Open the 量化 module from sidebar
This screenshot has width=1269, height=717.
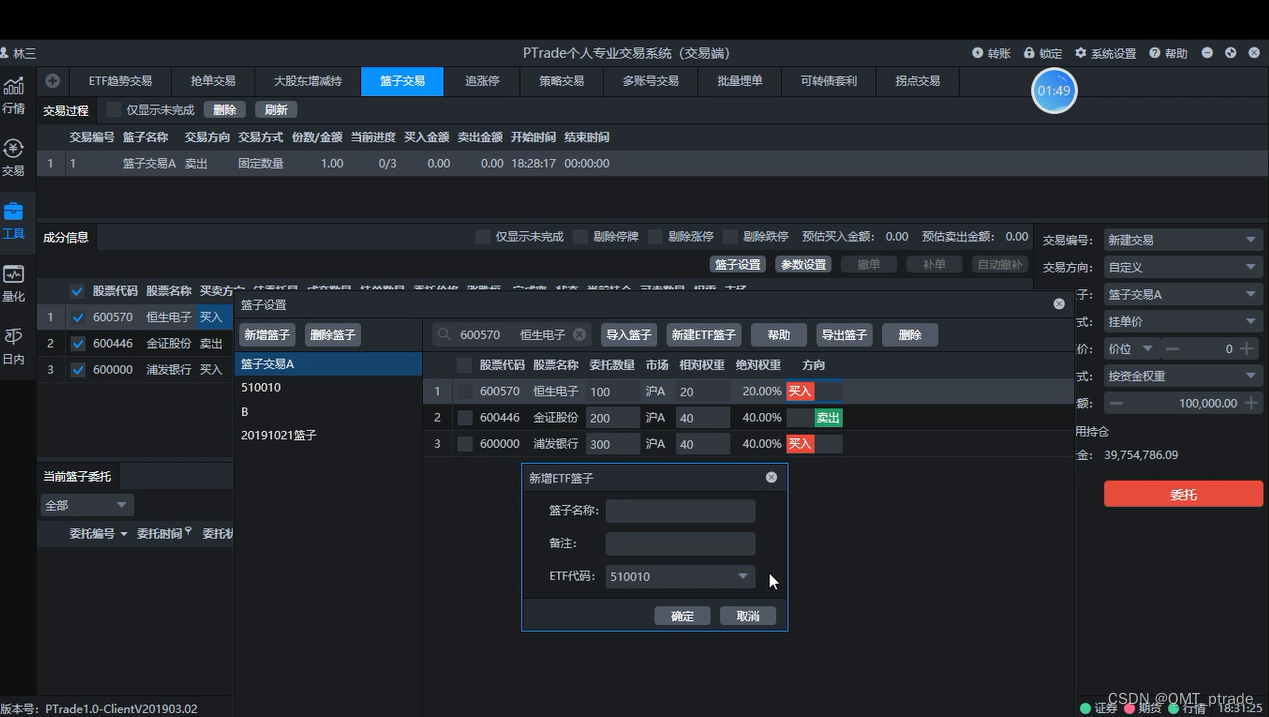(x=15, y=280)
